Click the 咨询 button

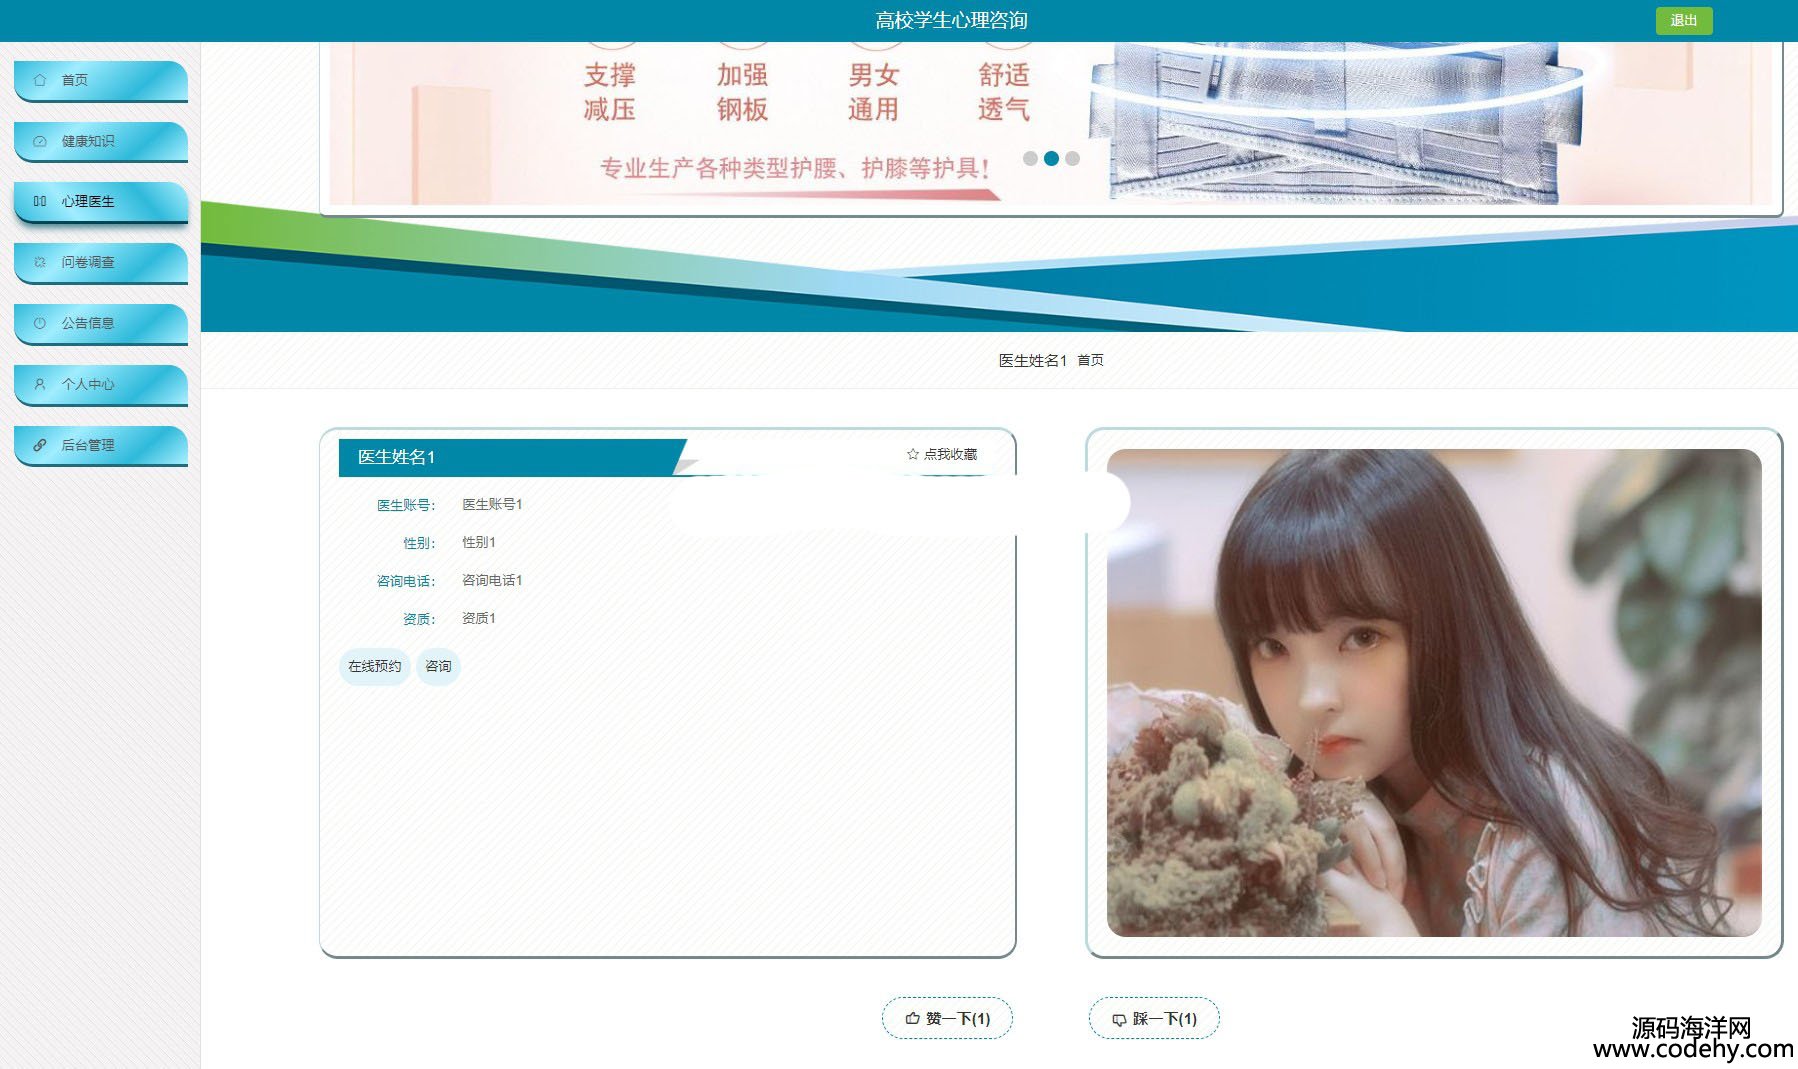(438, 666)
